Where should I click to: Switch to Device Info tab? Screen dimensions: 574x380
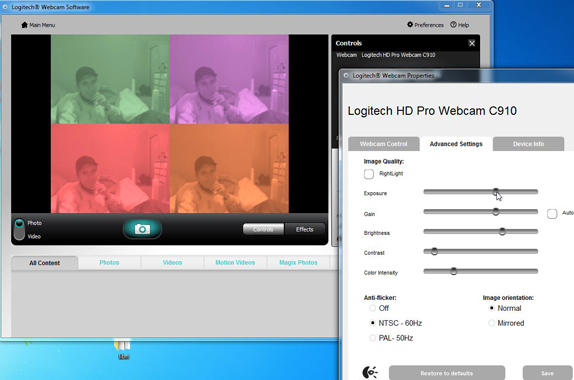(x=528, y=144)
